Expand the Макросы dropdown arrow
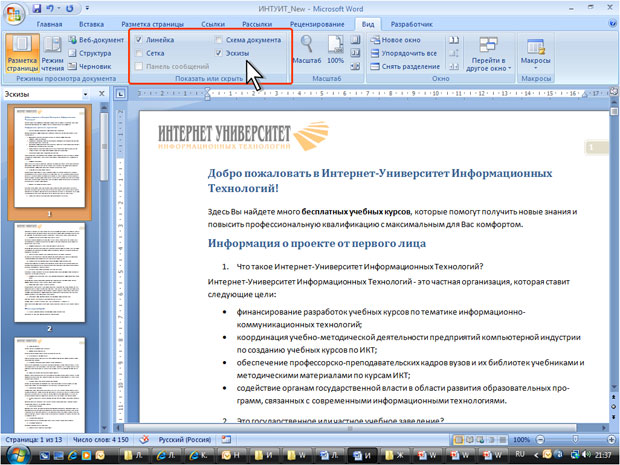620x465 pixels. coord(536,68)
